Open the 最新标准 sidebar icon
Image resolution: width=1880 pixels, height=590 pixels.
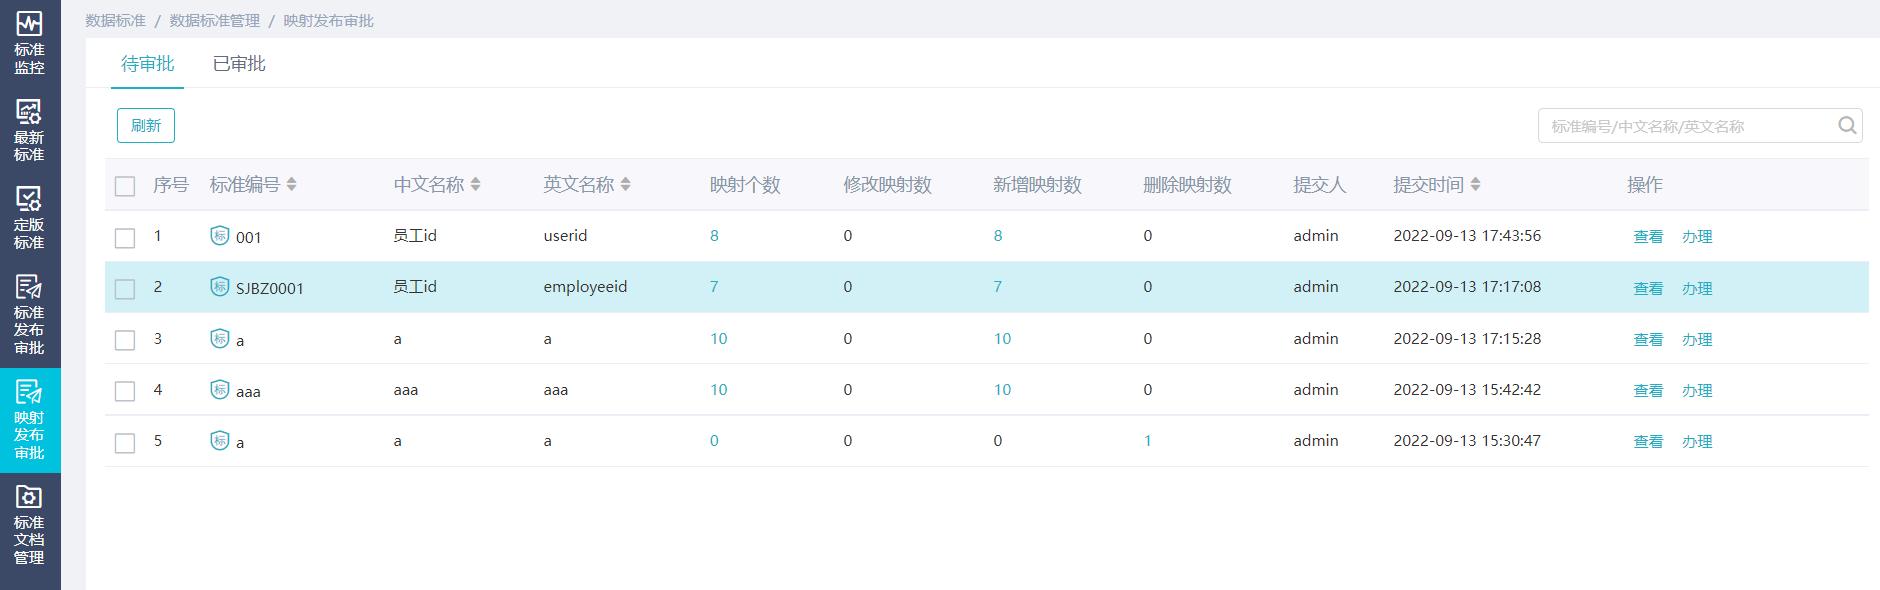pos(29,130)
